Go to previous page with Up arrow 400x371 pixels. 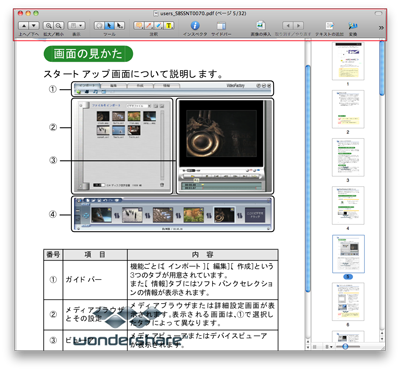click(24, 26)
